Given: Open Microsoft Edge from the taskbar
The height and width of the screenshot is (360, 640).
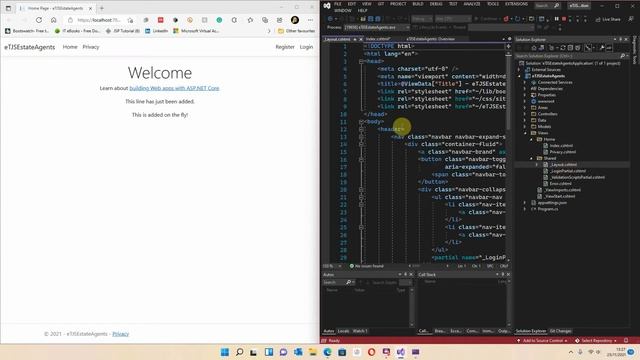Looking at the screenshot, I should coord(327,352).
